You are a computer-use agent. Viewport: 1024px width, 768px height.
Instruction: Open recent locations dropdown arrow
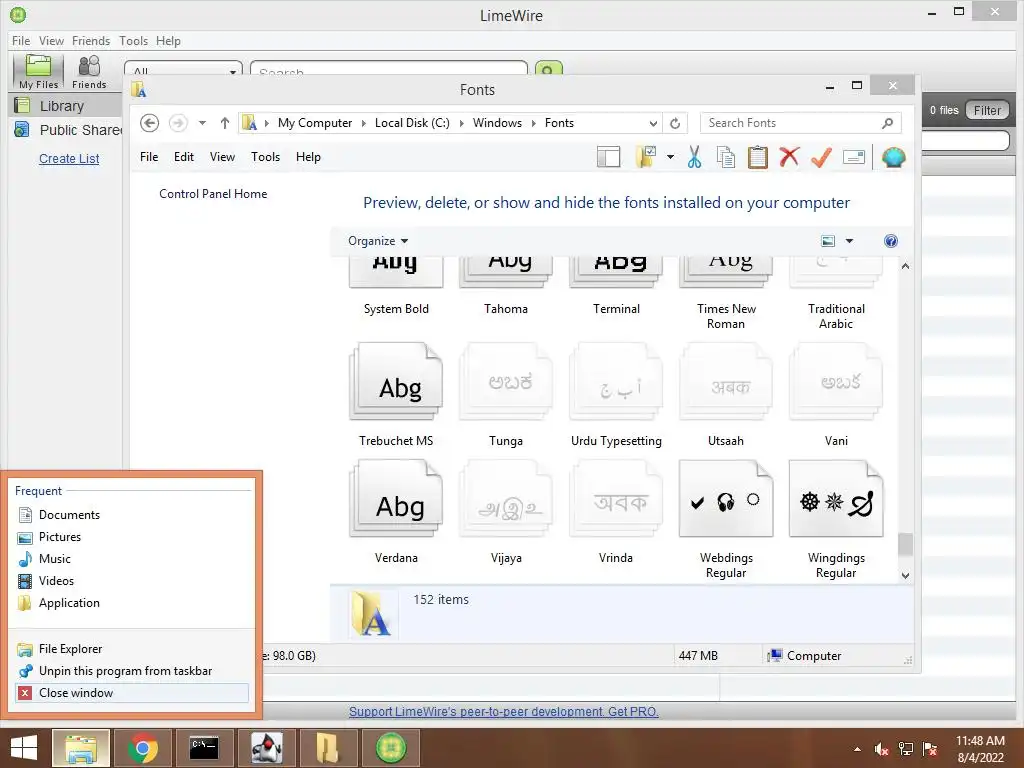[202, 123]
